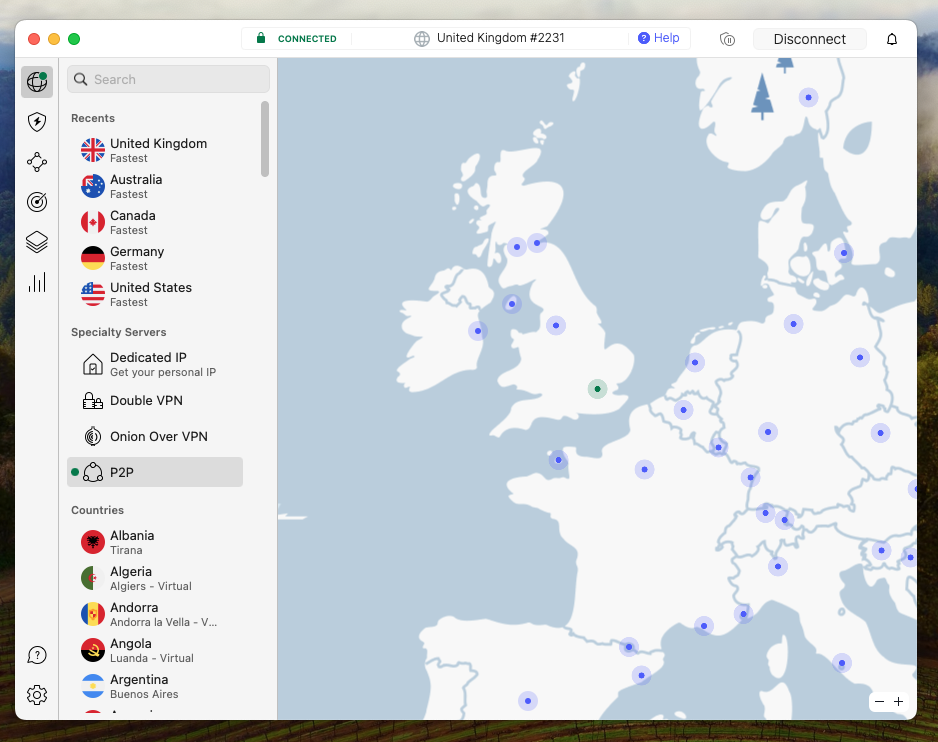938x742 pixels.
Task: Click the Angola flag icon
Action: pyautogui.click(x=93, y=650)
